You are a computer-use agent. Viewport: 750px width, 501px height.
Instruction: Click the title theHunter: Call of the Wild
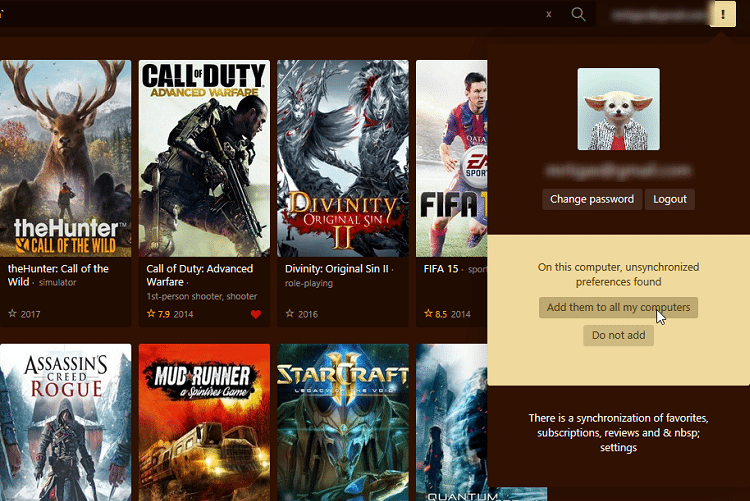point(58,275)
